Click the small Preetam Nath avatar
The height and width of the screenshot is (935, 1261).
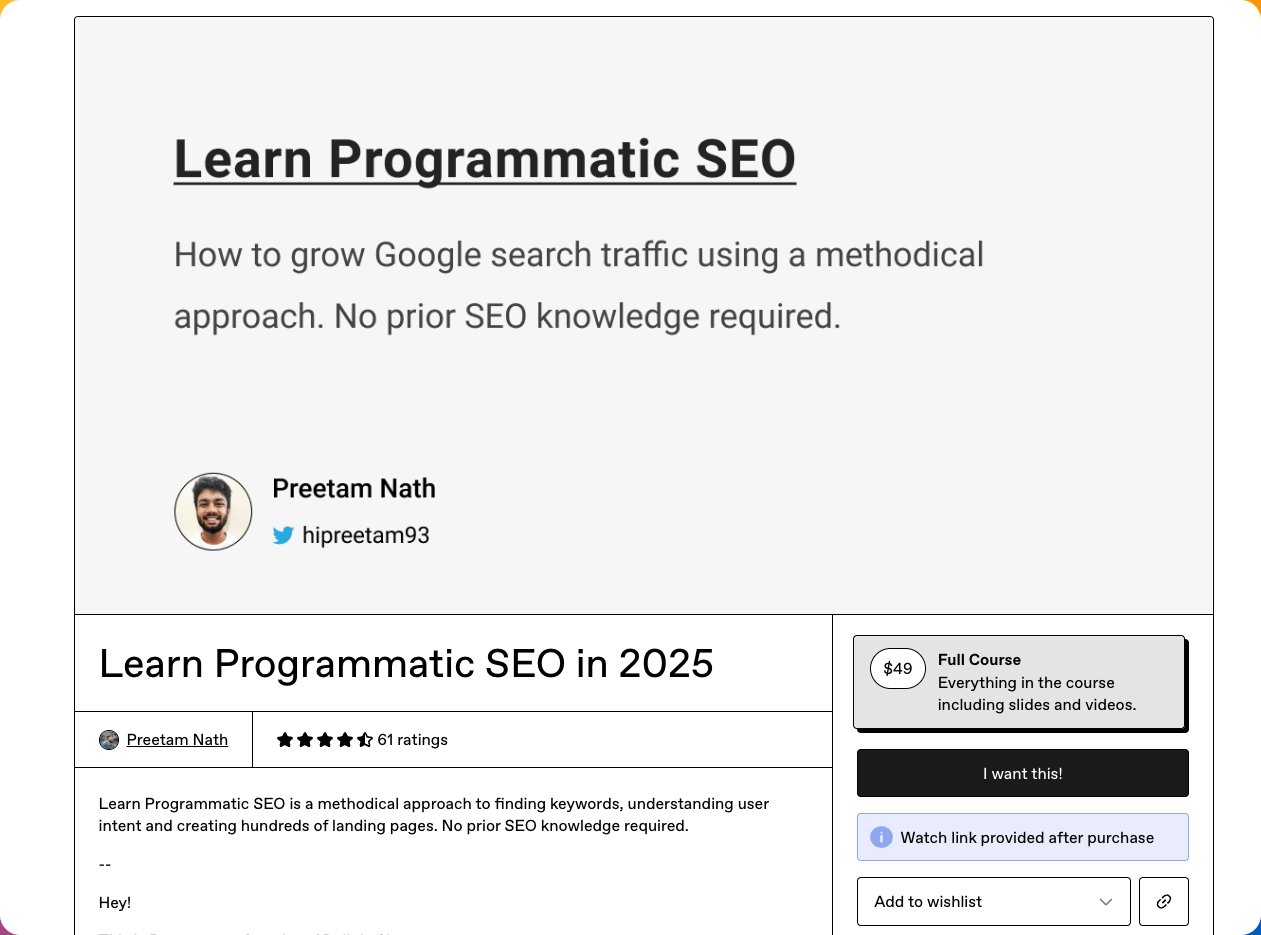(x=109, y=740)
